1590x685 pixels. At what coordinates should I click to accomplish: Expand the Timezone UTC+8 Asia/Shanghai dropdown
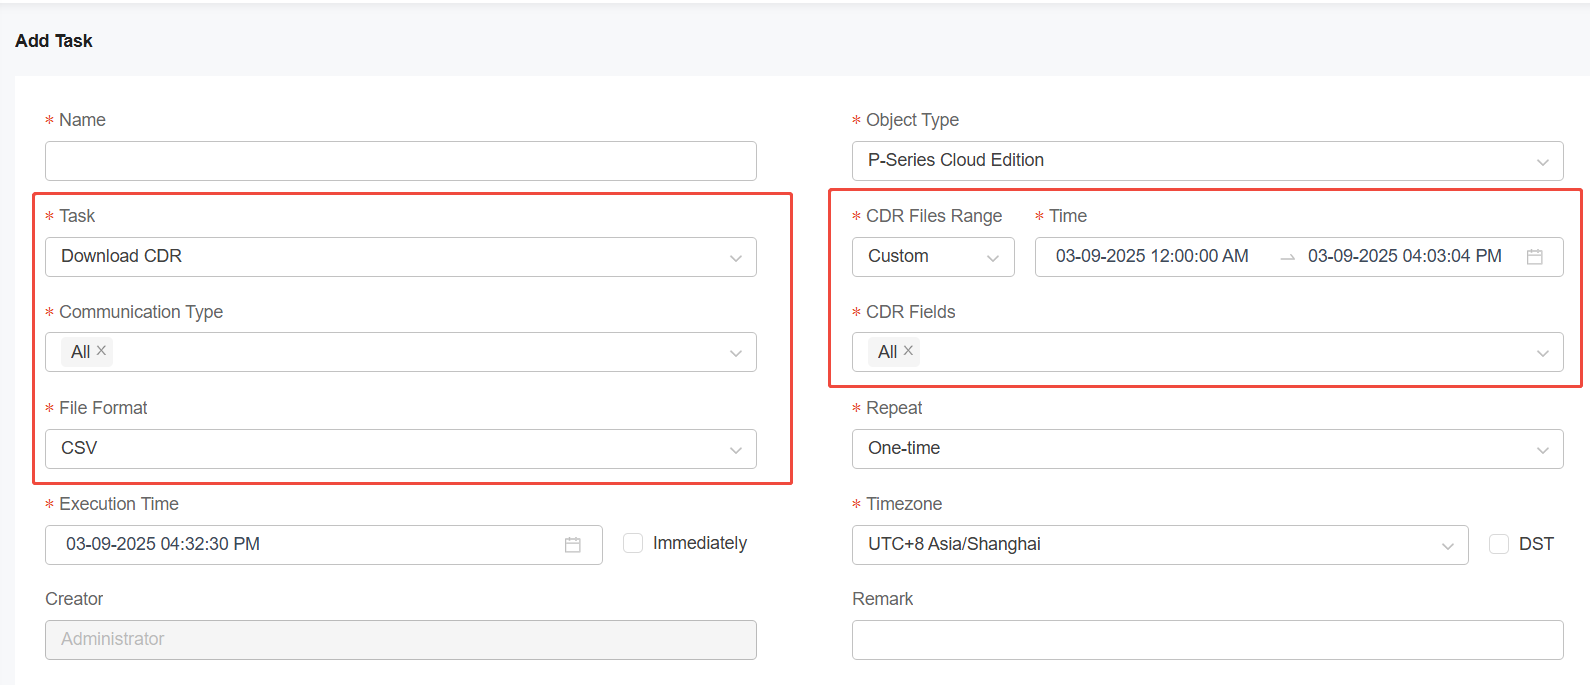point(1159,545)
